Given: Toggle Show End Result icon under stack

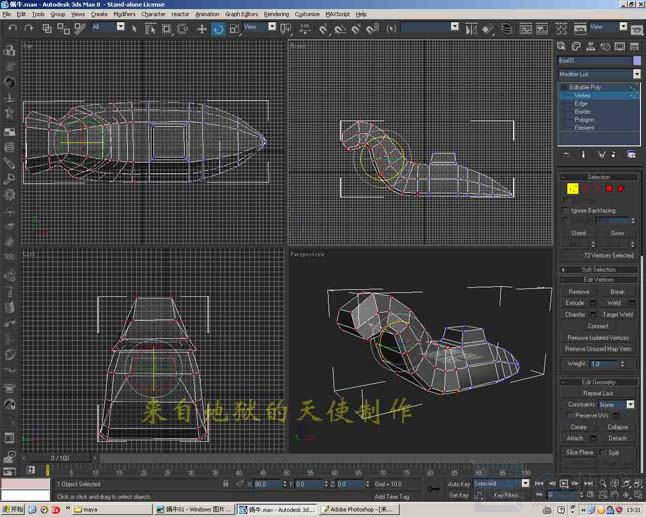Looking at the screenshot, I should (x=583, y=154).
